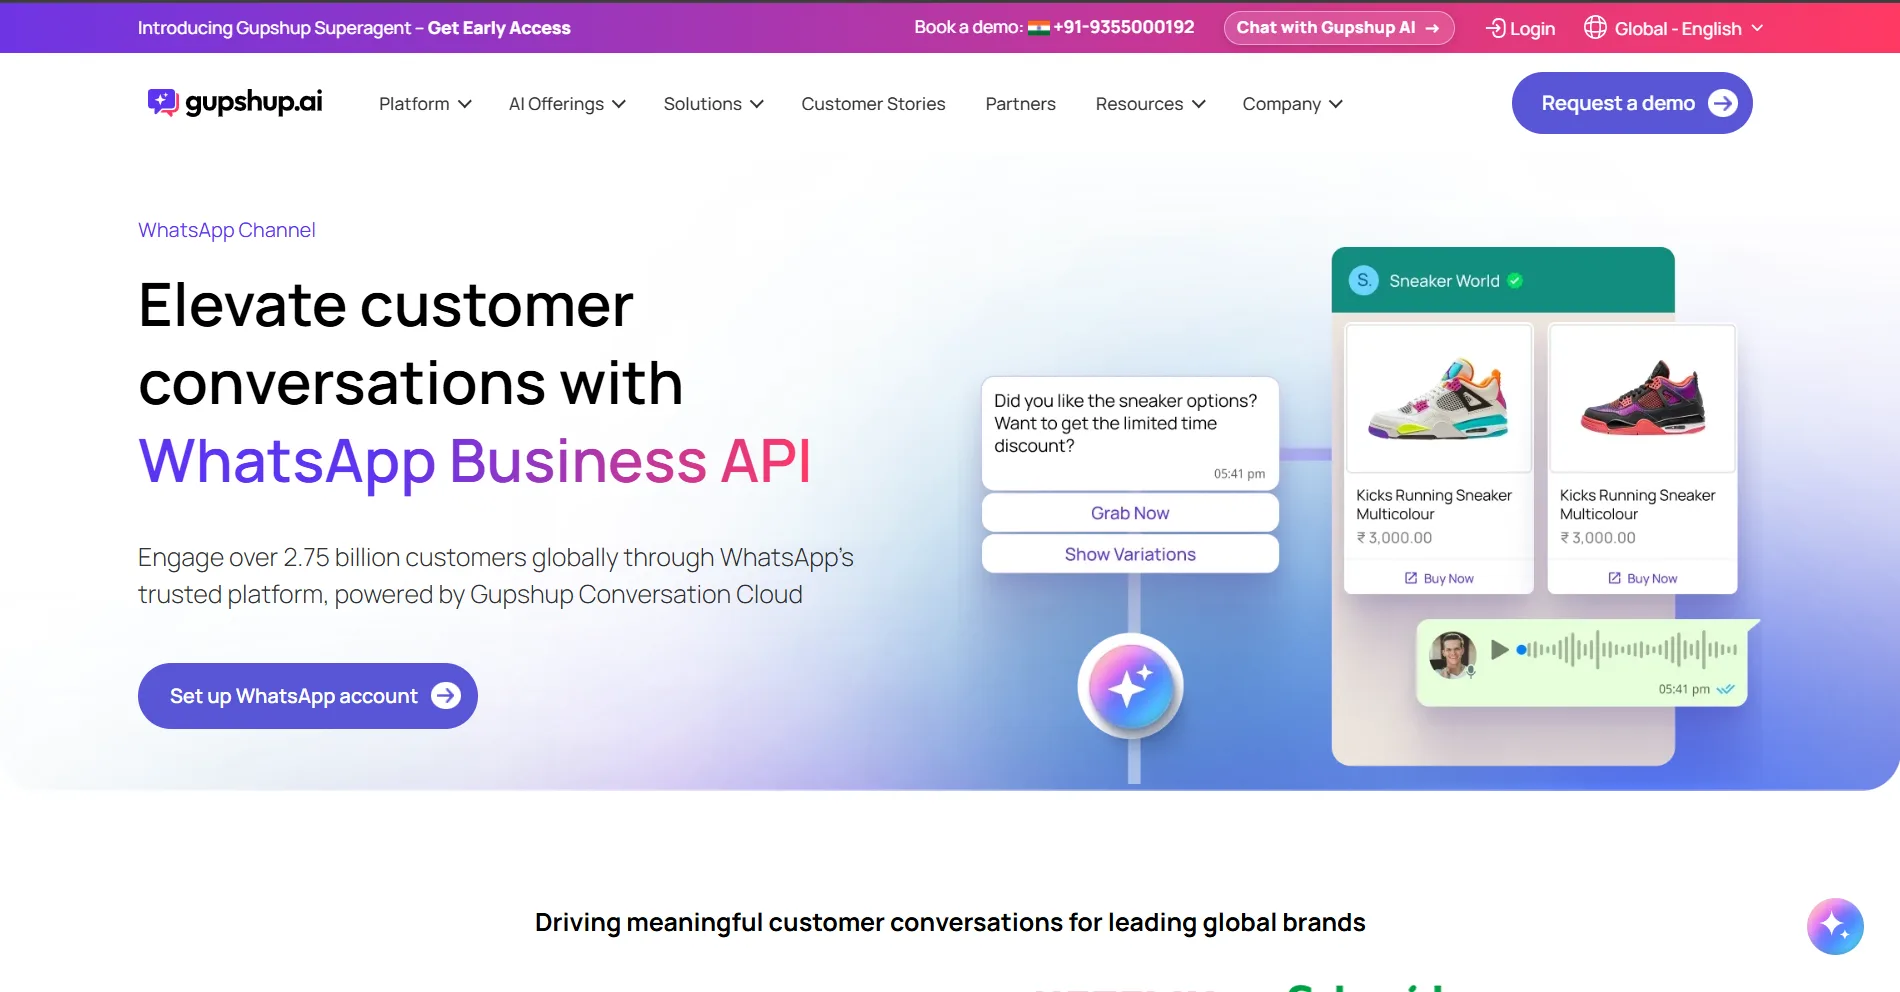
Task: Play the voice message audio
Action: click(1499, 650)
